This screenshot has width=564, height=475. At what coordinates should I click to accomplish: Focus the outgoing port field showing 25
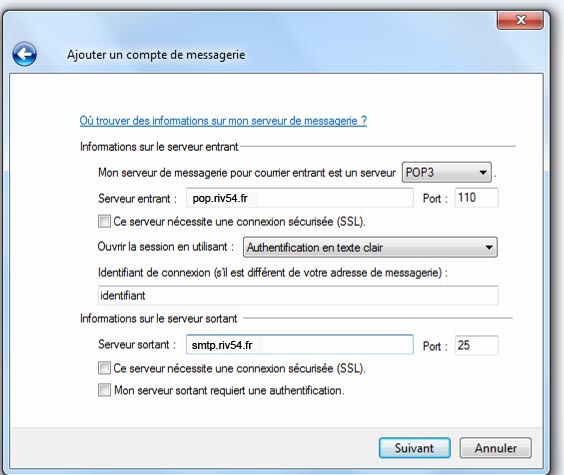[x=477, y=345]
